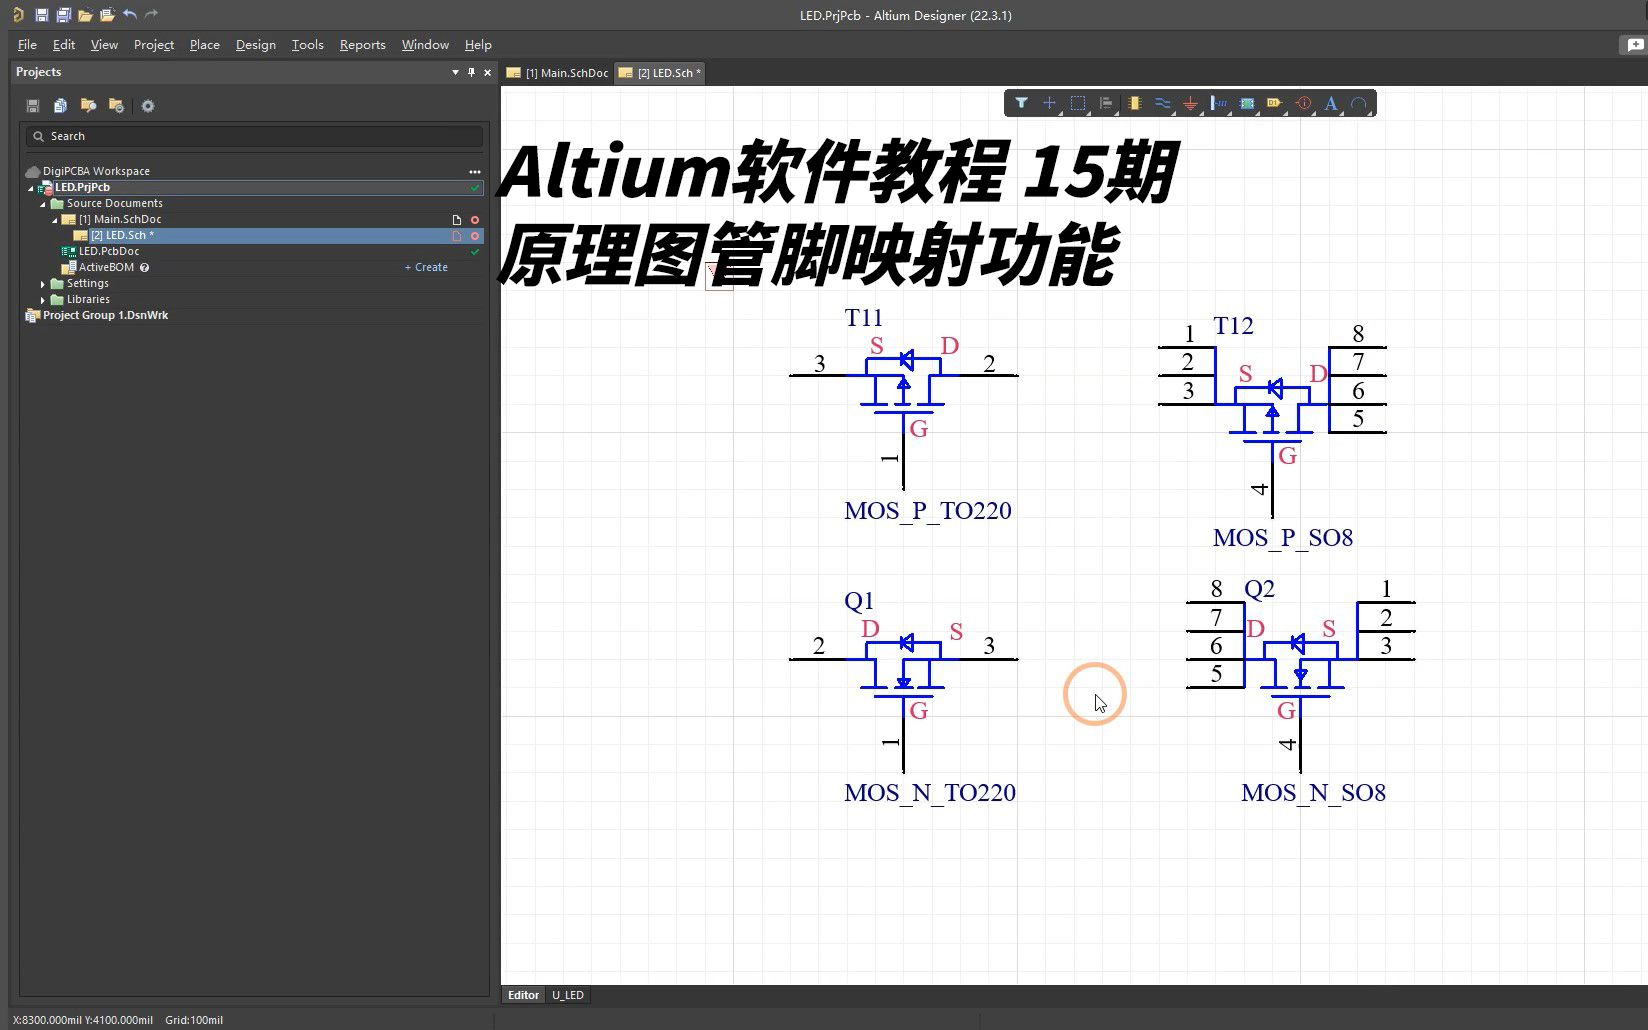Open the Tools menu
Image resolution: width=1648 pixels, height=1030 pixels.
(308, 45)
